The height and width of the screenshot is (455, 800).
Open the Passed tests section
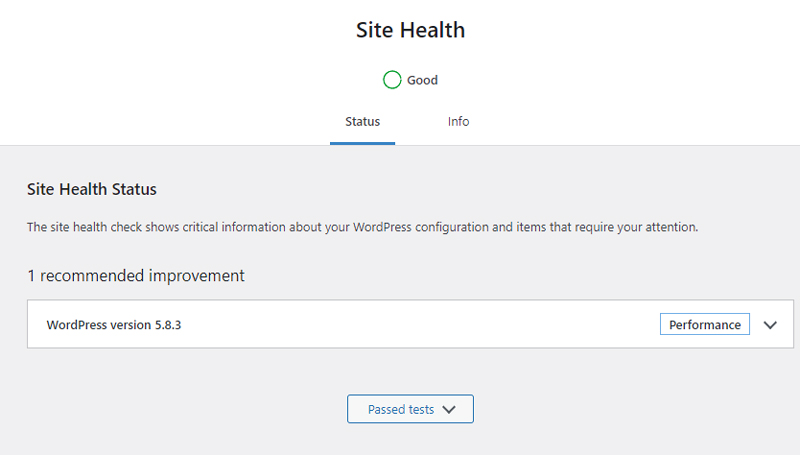410,409
